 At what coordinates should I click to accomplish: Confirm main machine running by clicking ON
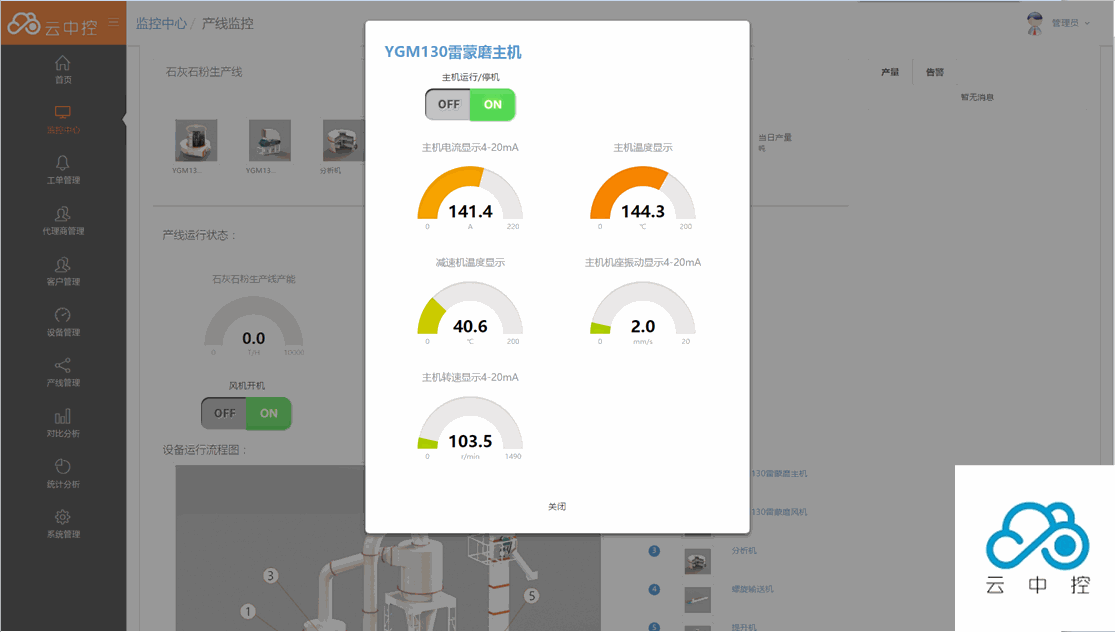tap(492, 104)
